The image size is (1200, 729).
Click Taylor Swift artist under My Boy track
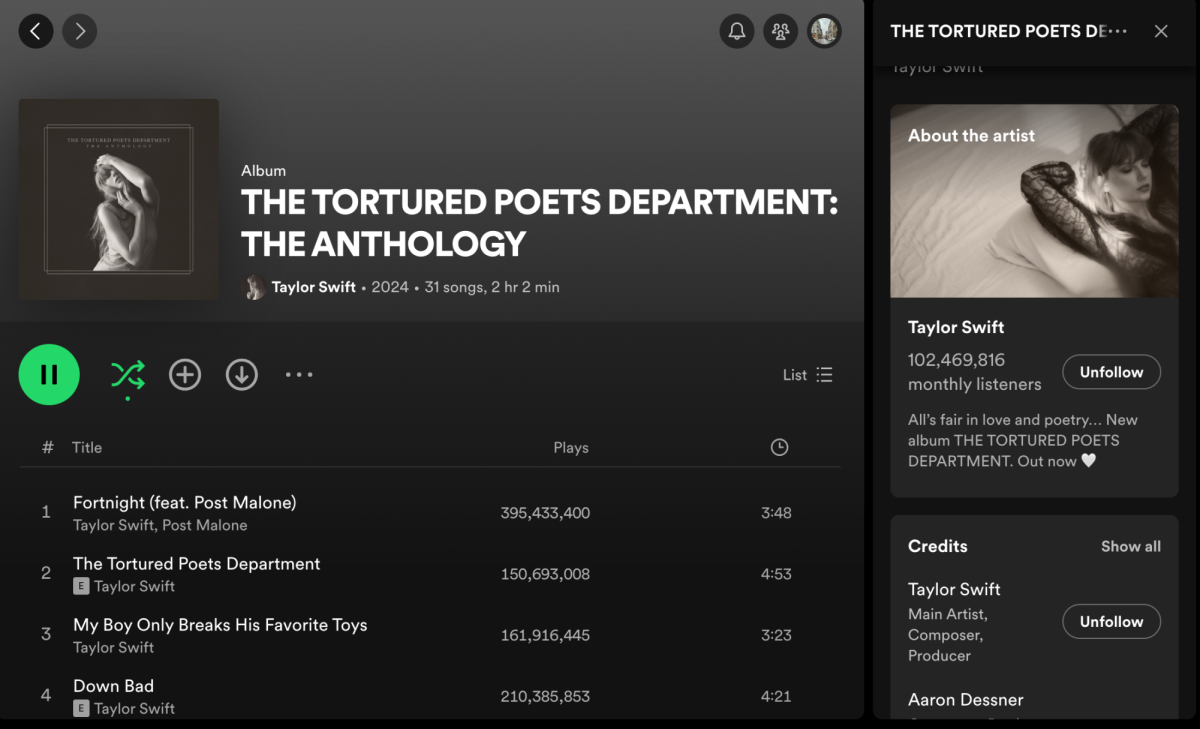[x=113, y=648]
